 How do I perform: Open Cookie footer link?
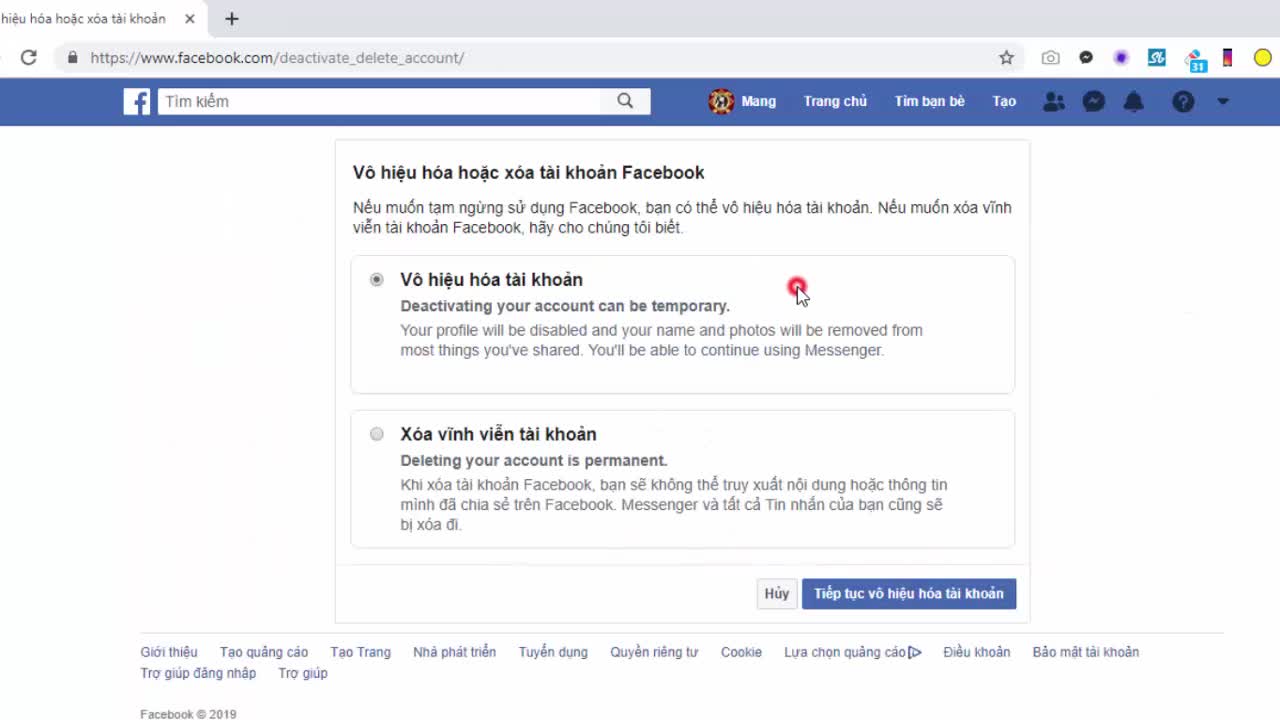click(x=741, y=652)
